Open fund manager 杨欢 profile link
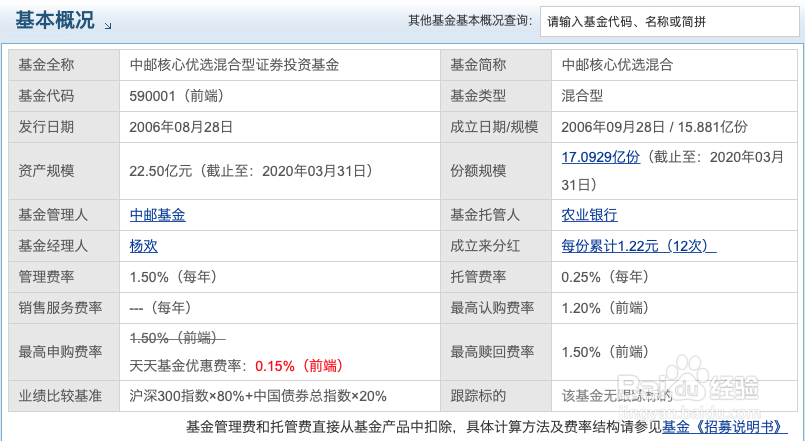805x441 pixels. tap(144, 246)
